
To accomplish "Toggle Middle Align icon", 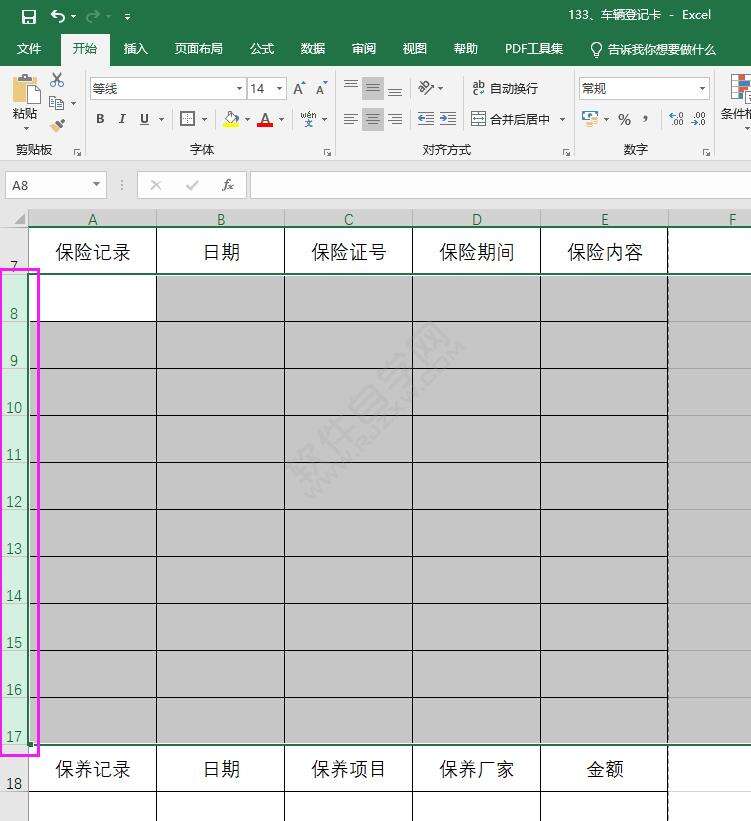I will click(373, 88).
